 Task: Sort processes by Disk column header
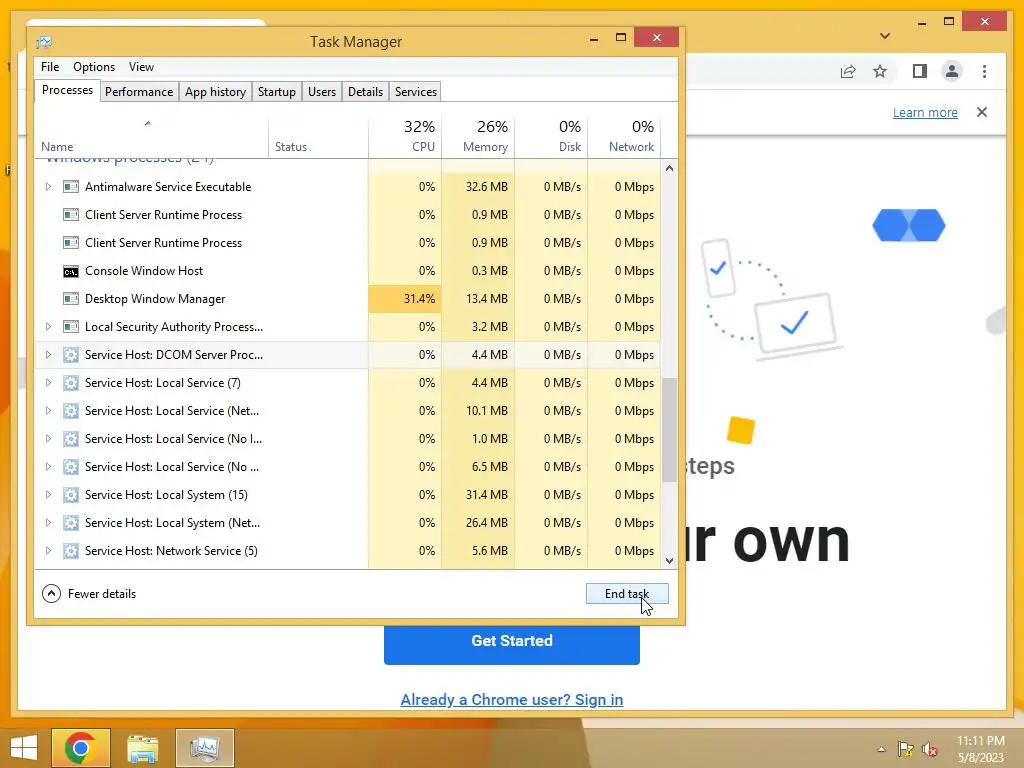click(x=552, y=136)
